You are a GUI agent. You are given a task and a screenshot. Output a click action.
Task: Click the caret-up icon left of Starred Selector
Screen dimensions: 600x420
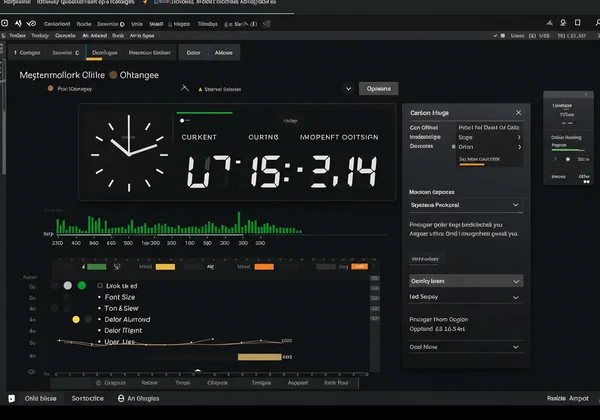coord(185,88)
